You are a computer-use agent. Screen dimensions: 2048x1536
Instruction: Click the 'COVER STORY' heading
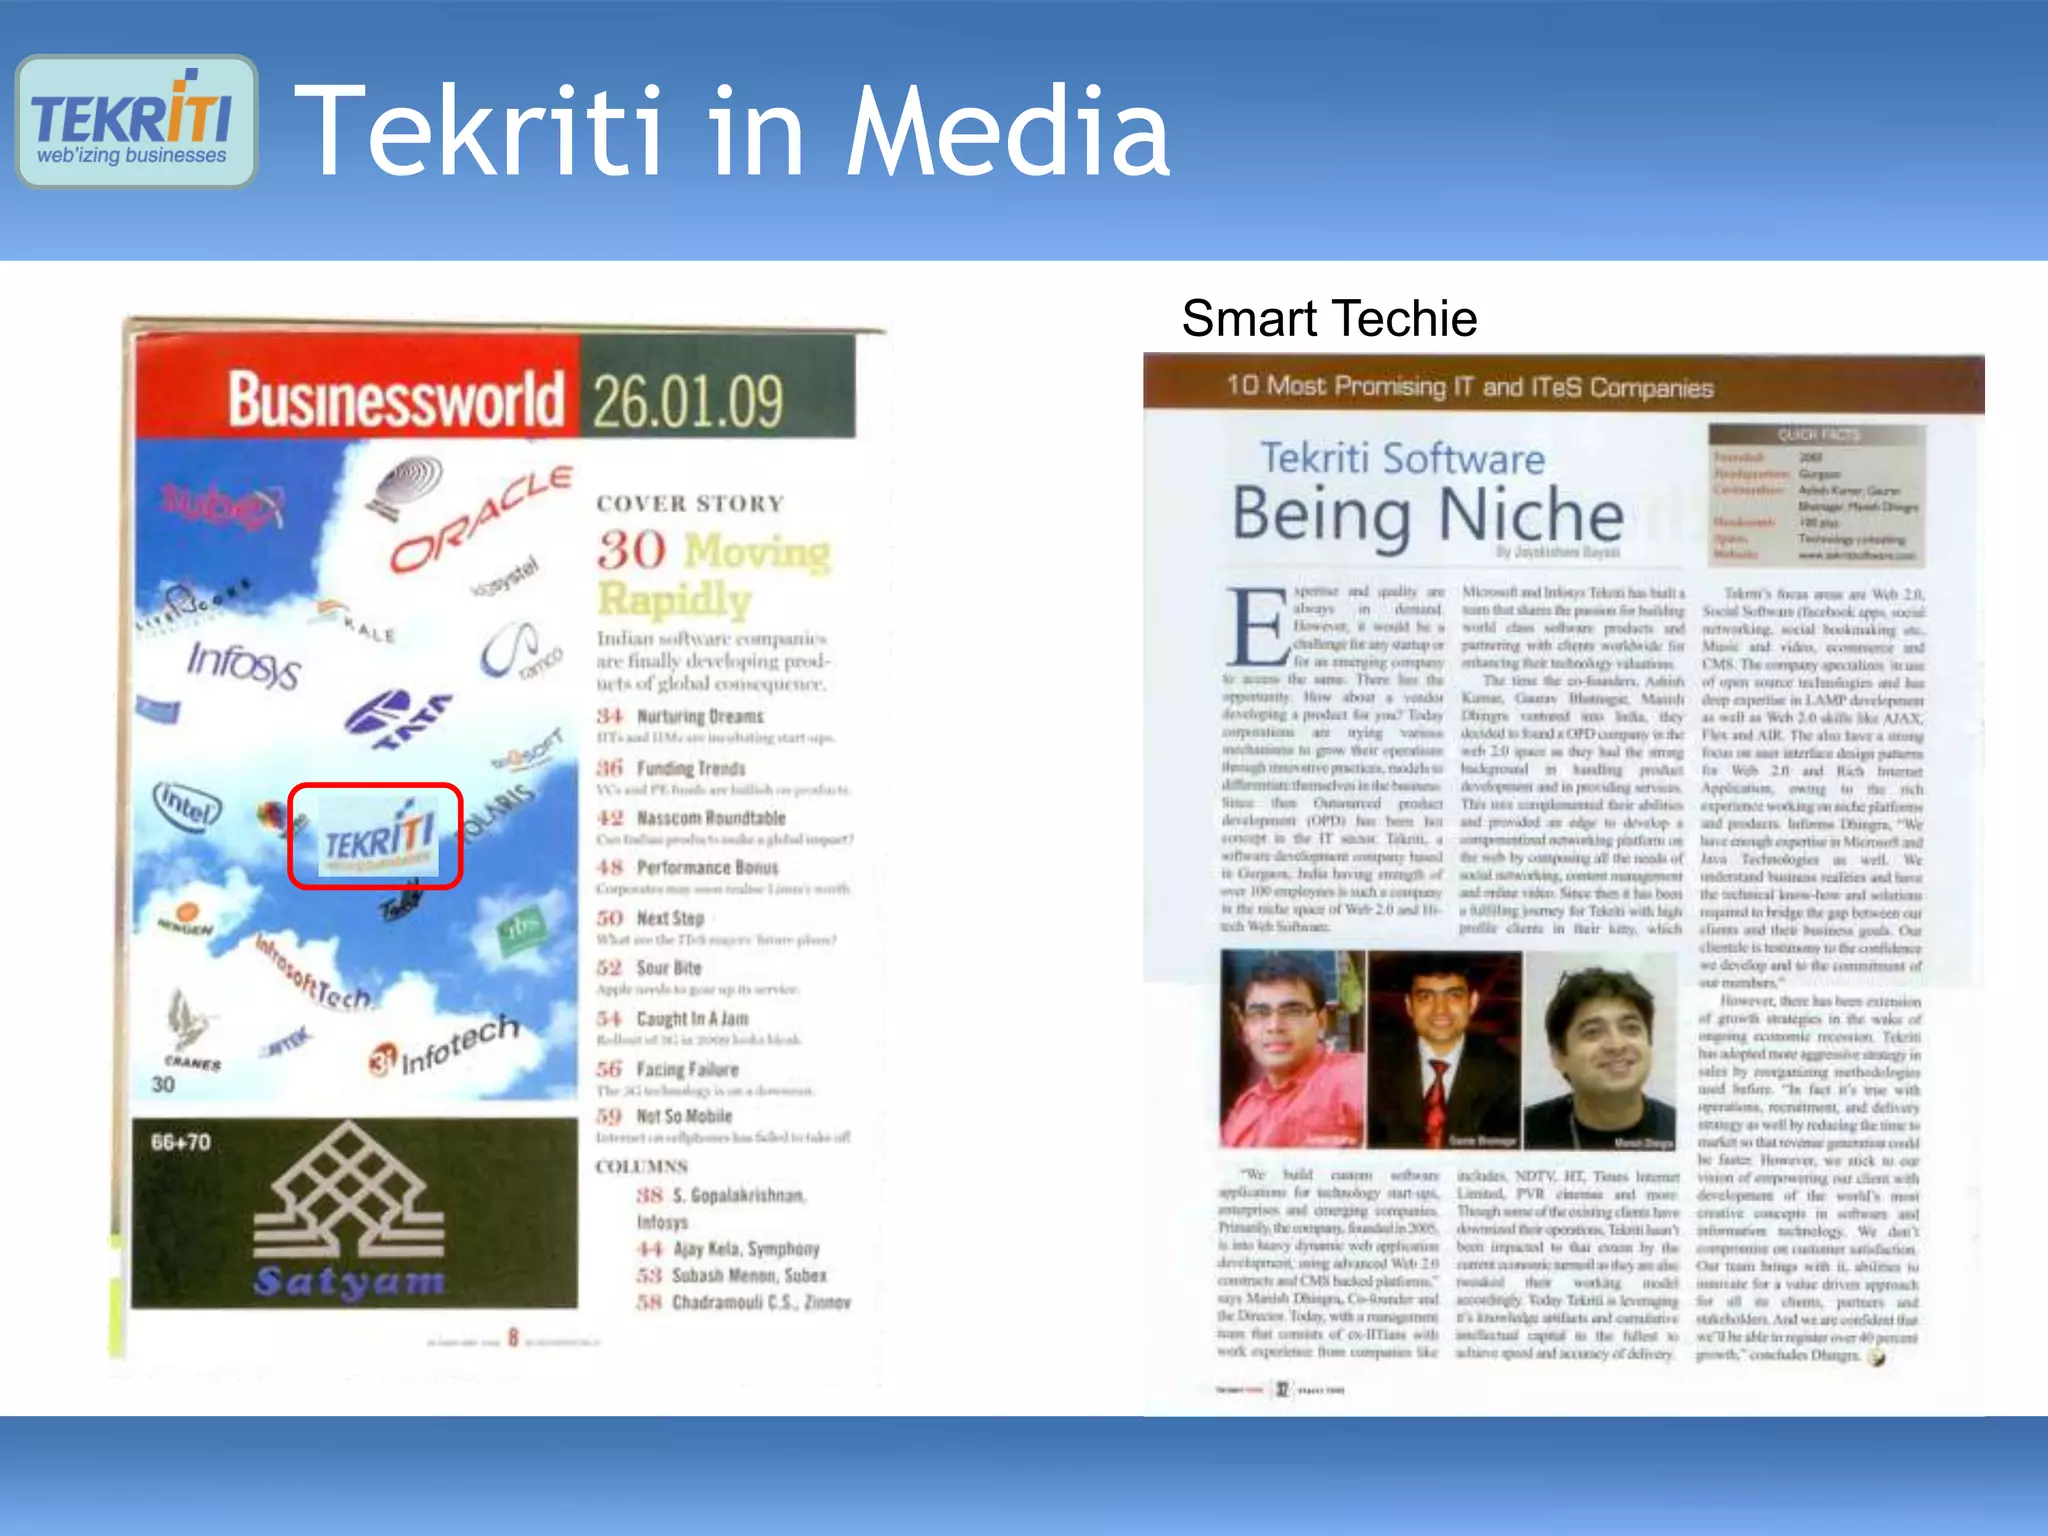coord(690,503)
